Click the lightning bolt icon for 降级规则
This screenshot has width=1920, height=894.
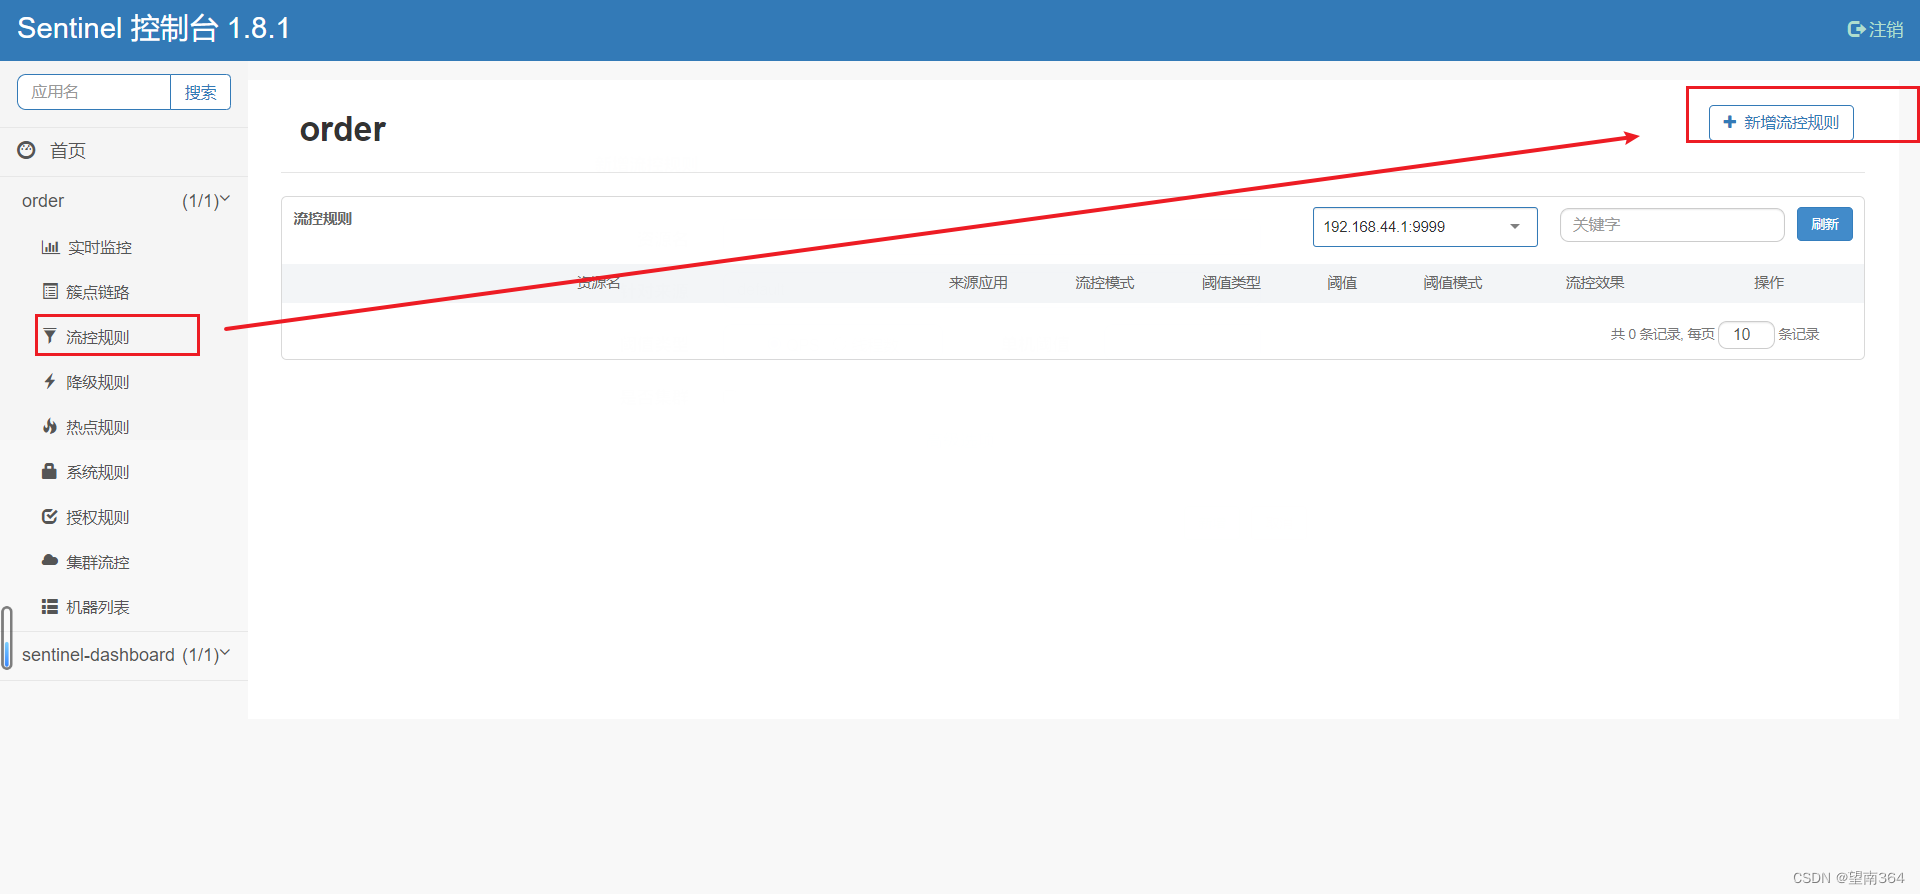point(50,382)
